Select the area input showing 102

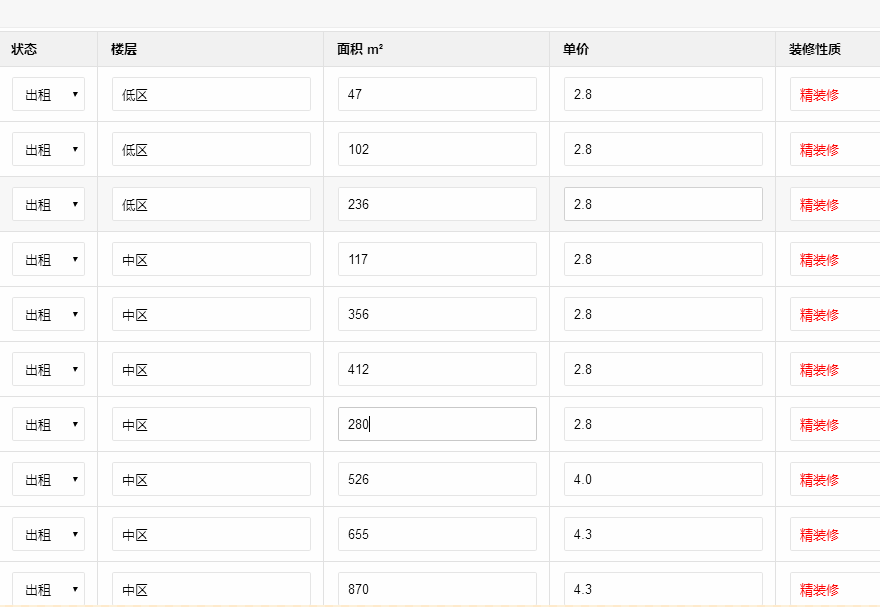point(437,149)
